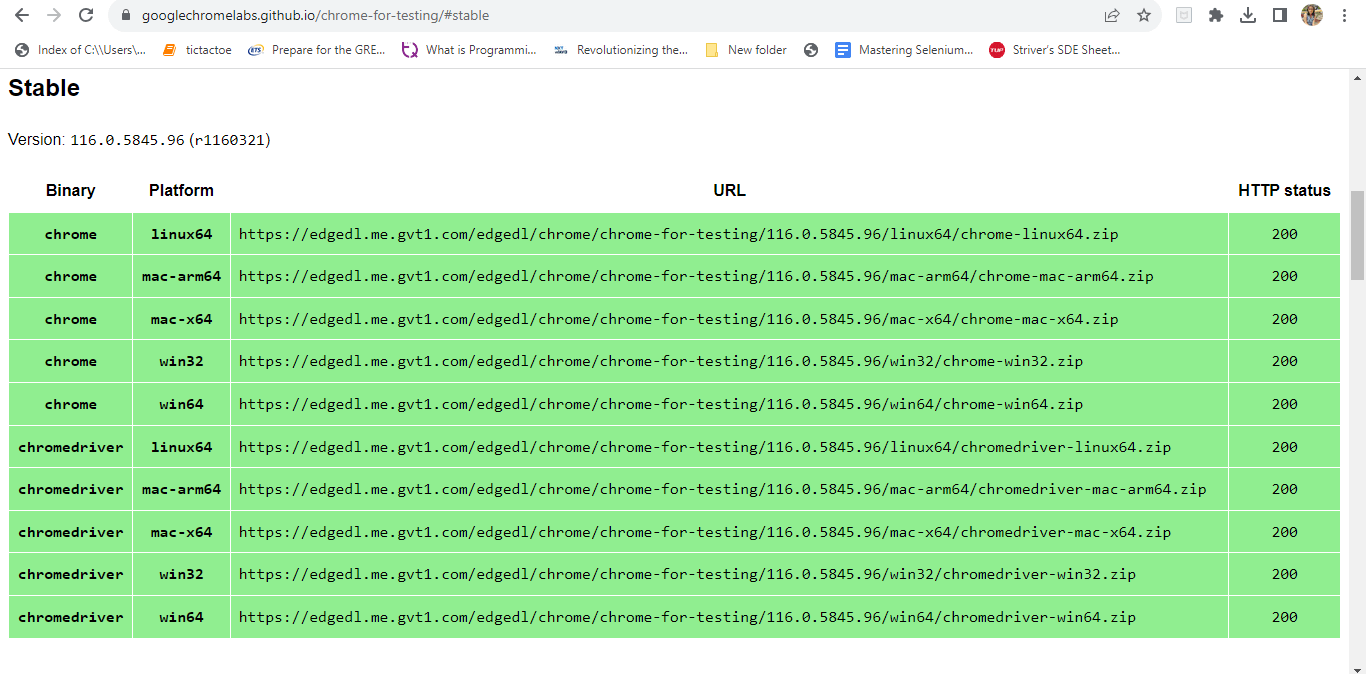Click chromedriver binary cell in linux64 row
Screen dimensions: 1366x674
tap(71, 447)
